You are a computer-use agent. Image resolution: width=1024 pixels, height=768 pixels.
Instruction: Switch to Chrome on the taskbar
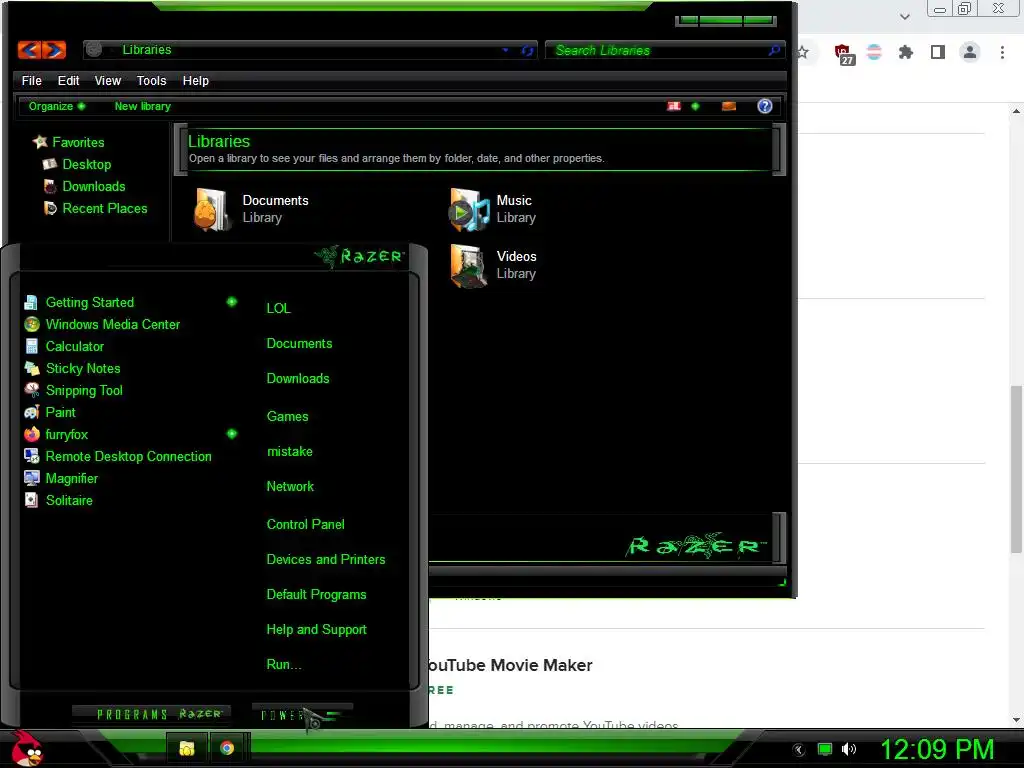[x=227, y=748]
